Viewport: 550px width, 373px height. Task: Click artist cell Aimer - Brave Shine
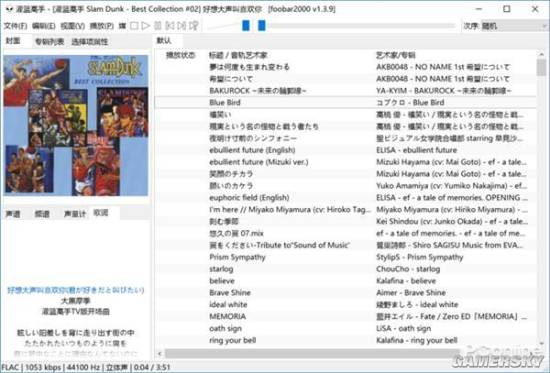[x=411, y=293]
